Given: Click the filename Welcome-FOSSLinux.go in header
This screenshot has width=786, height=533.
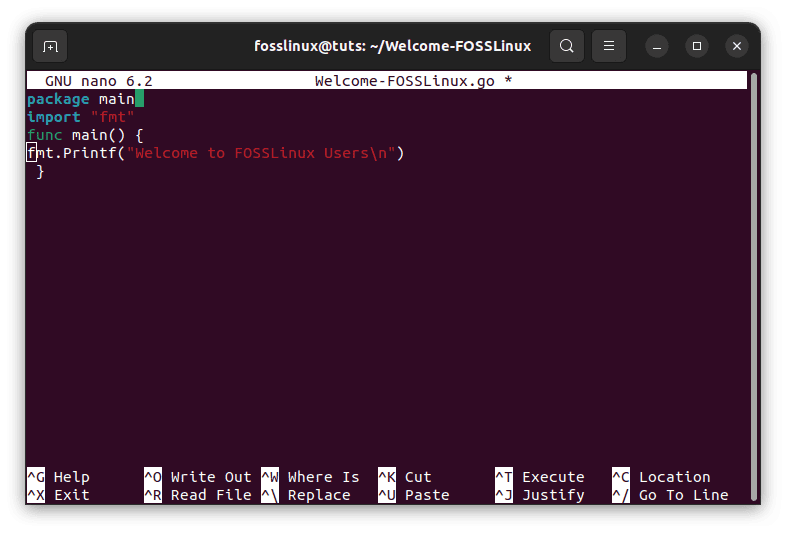Looking at the screenshot, I should click(405, 81).
